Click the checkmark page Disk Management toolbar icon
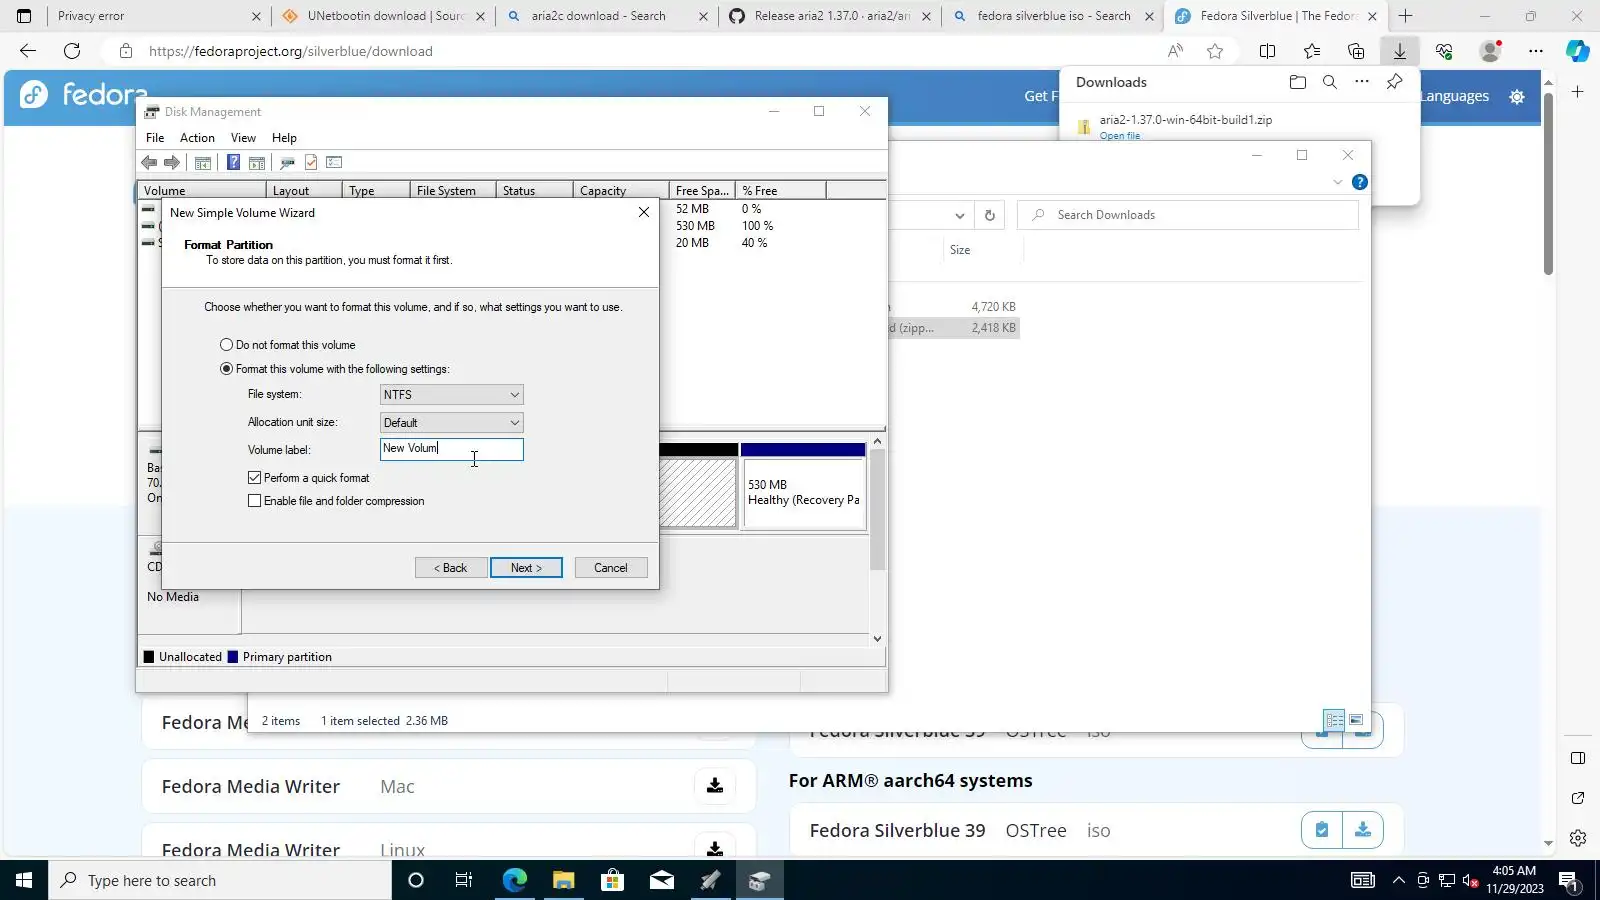This screenshot has width=1600, height=900. 311,162
